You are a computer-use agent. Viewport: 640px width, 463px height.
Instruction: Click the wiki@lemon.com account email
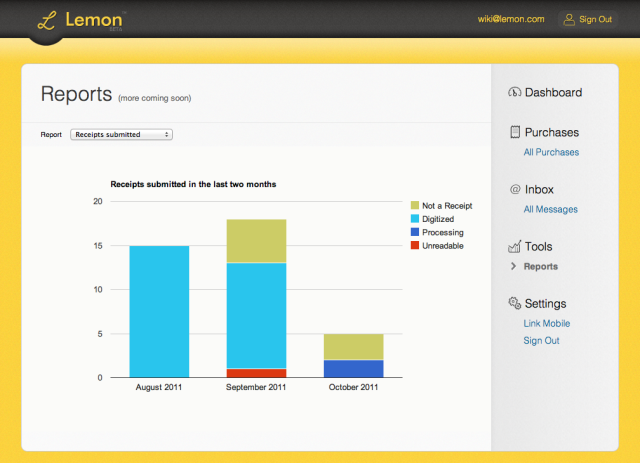[511, 19]
